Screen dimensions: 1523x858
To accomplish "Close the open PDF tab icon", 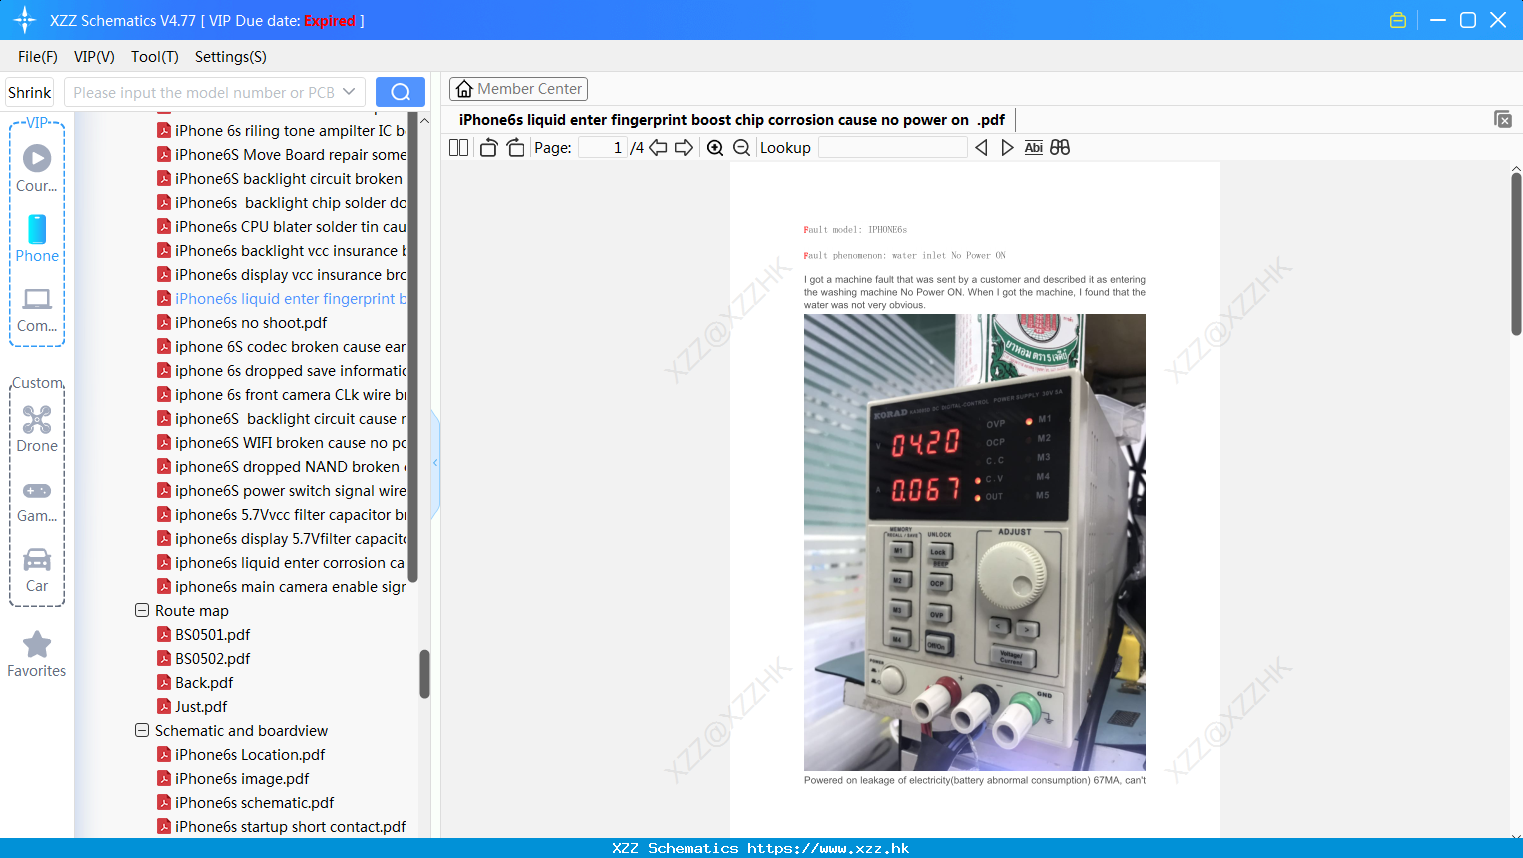I will coord(1503,119).
